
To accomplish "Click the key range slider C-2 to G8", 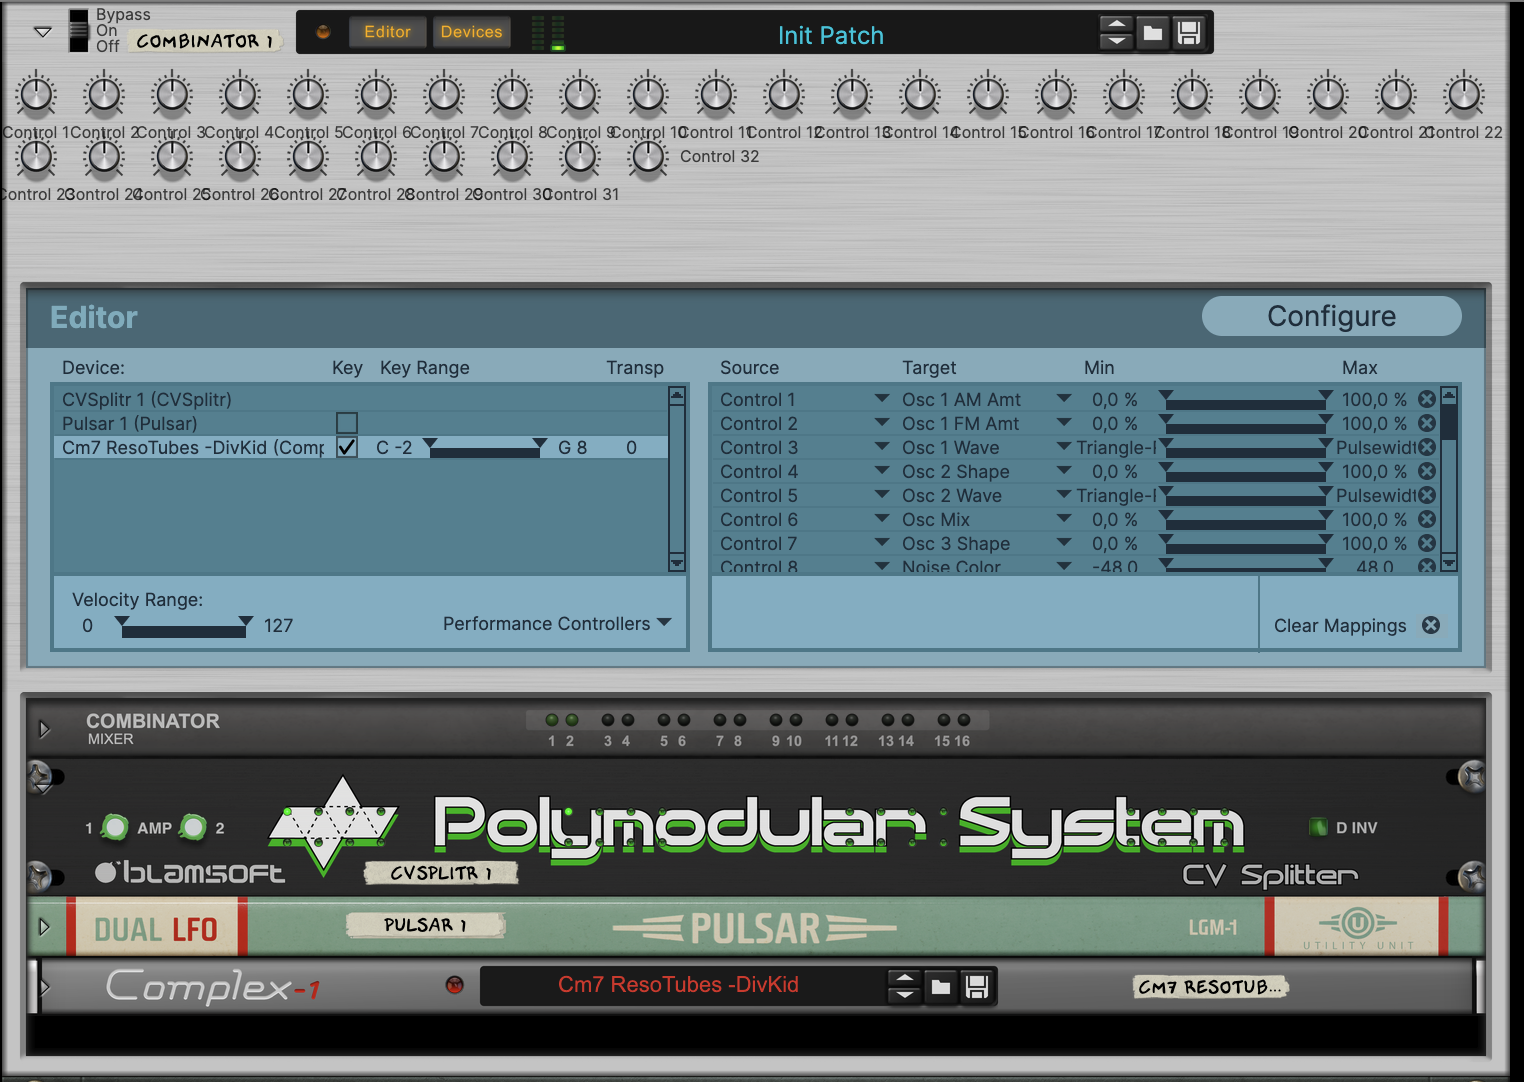I will pos(485,448).
